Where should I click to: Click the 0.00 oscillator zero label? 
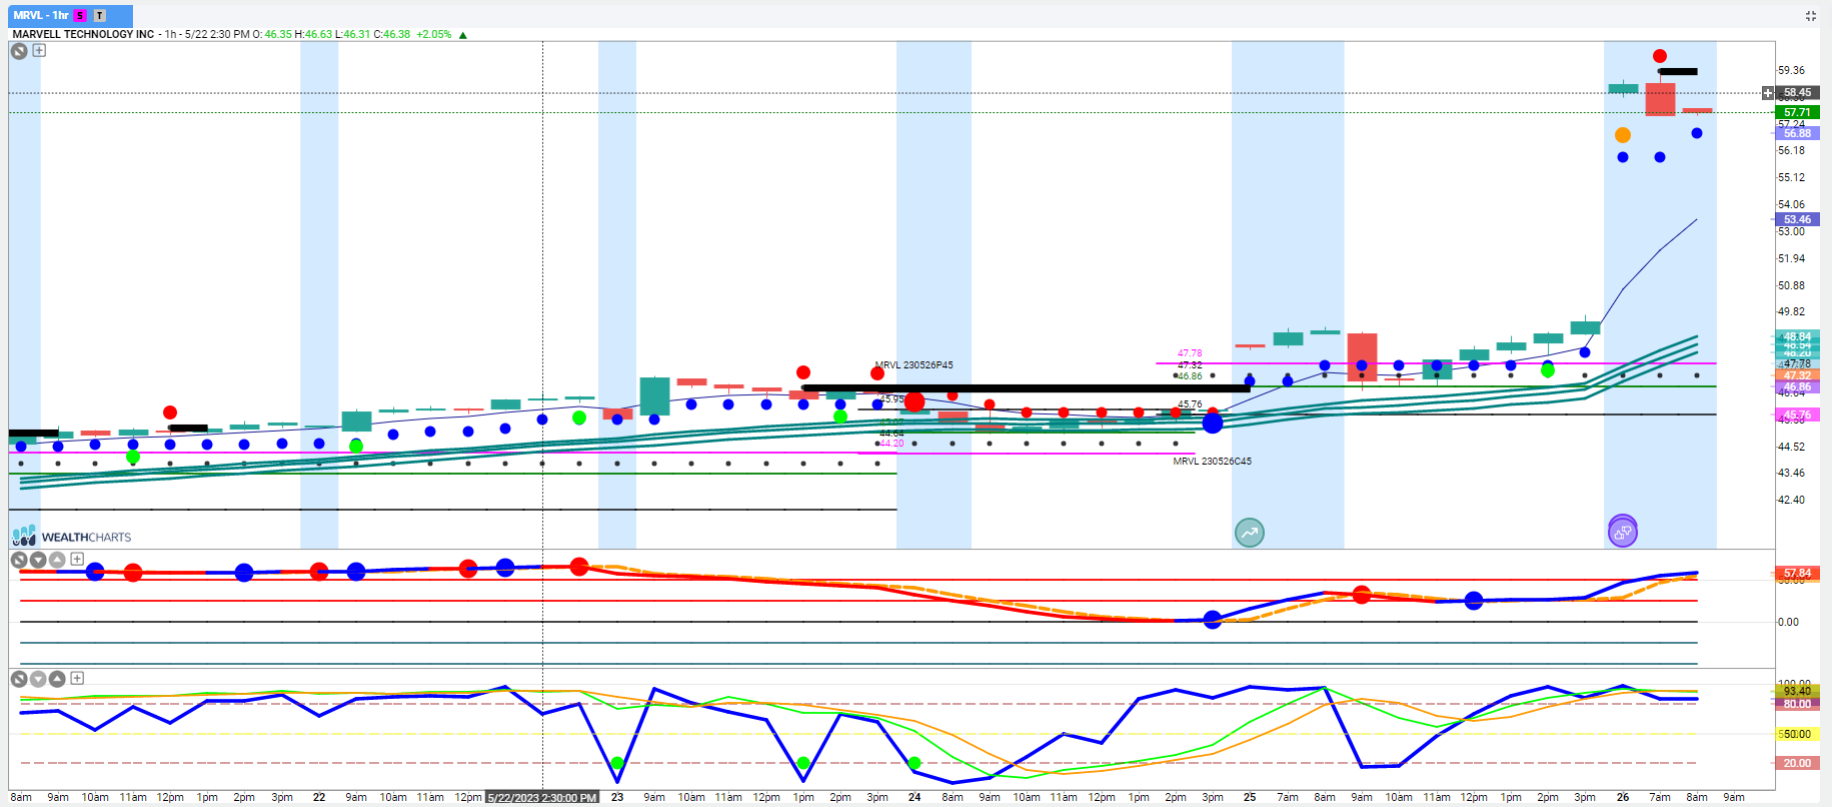[x=1788, y=622]
